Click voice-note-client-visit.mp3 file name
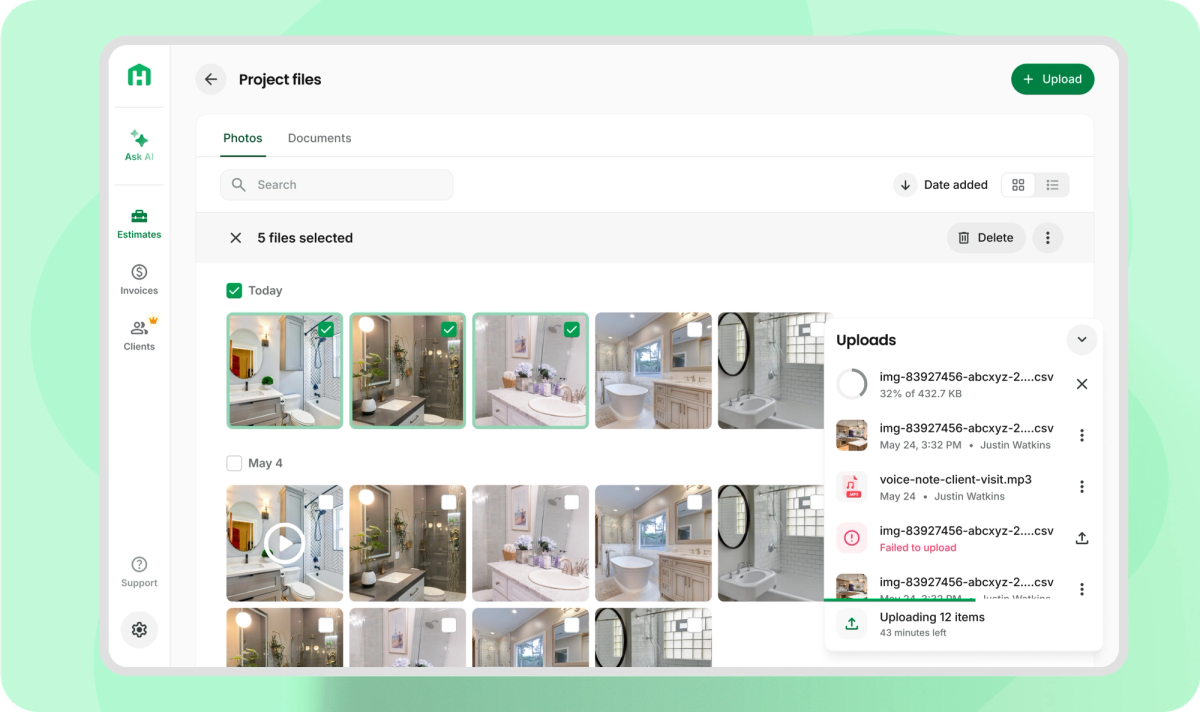This screenshot has height=712, width=1200. point(955,479)
